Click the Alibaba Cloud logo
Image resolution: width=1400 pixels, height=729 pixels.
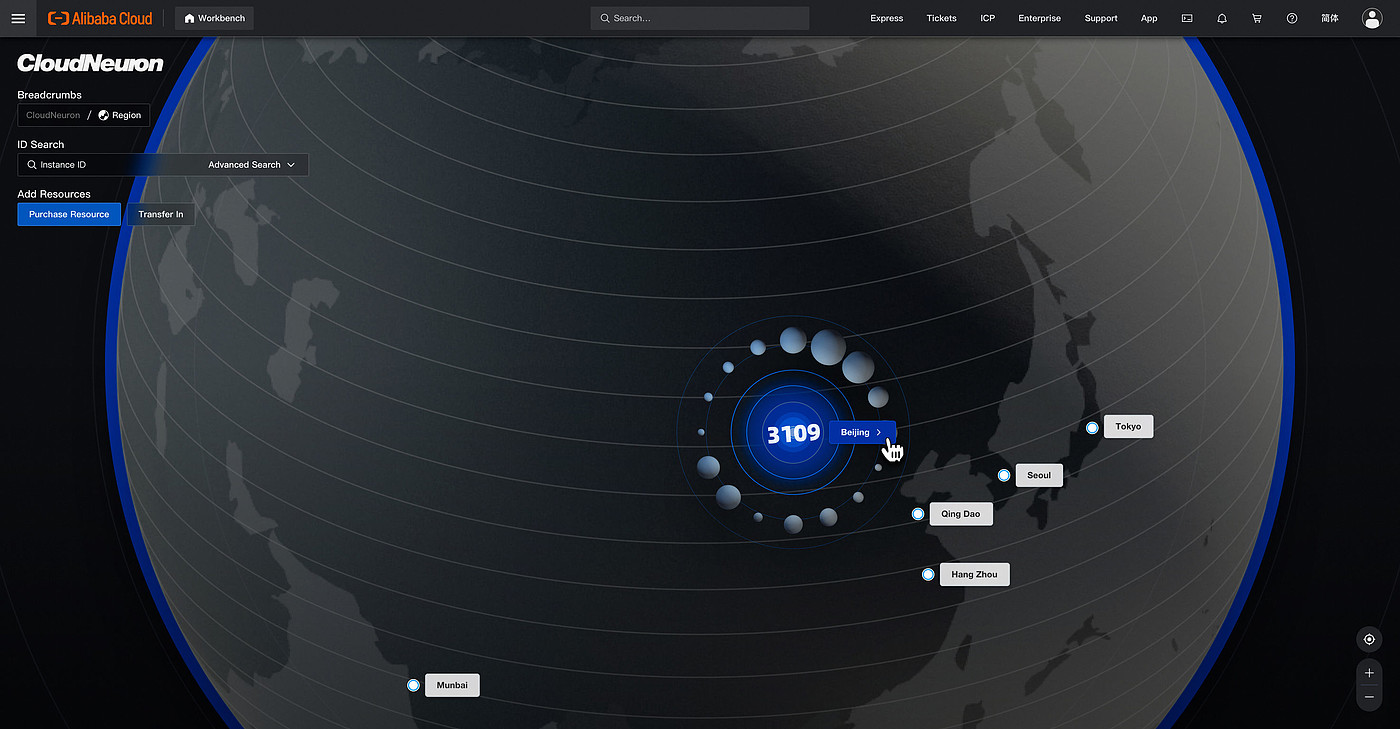pyautogui.click(x=100, y=18)
